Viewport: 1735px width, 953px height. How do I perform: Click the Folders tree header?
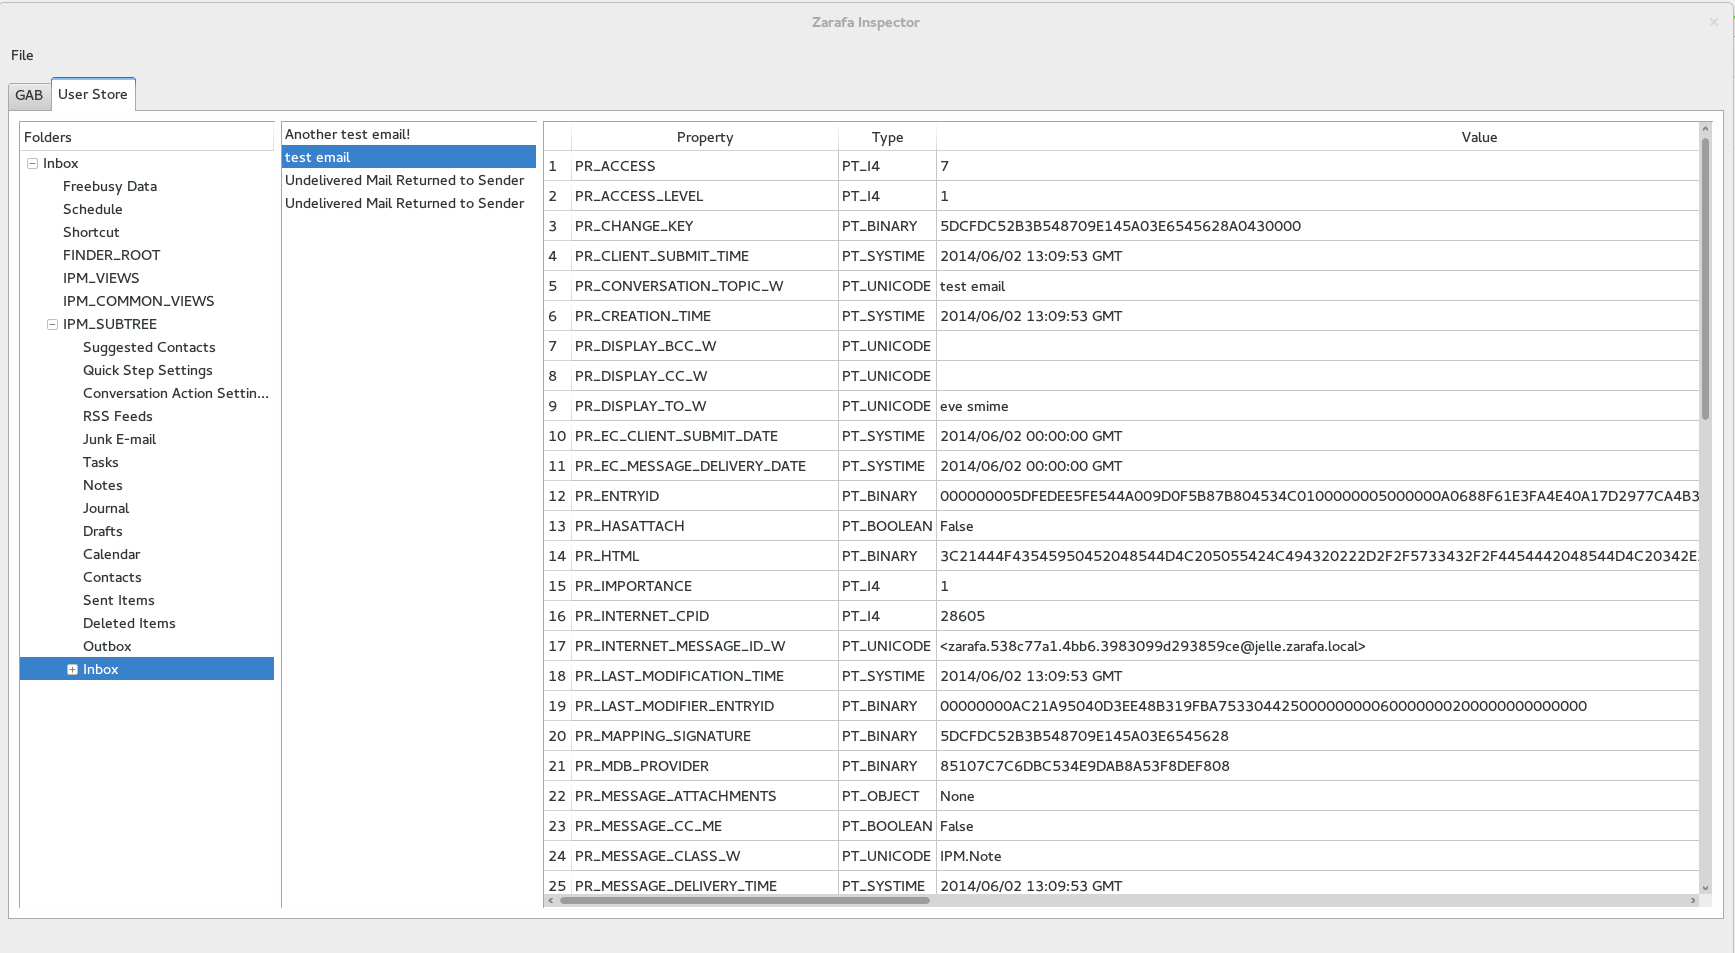pyautogui.click(x=147, y=137)
